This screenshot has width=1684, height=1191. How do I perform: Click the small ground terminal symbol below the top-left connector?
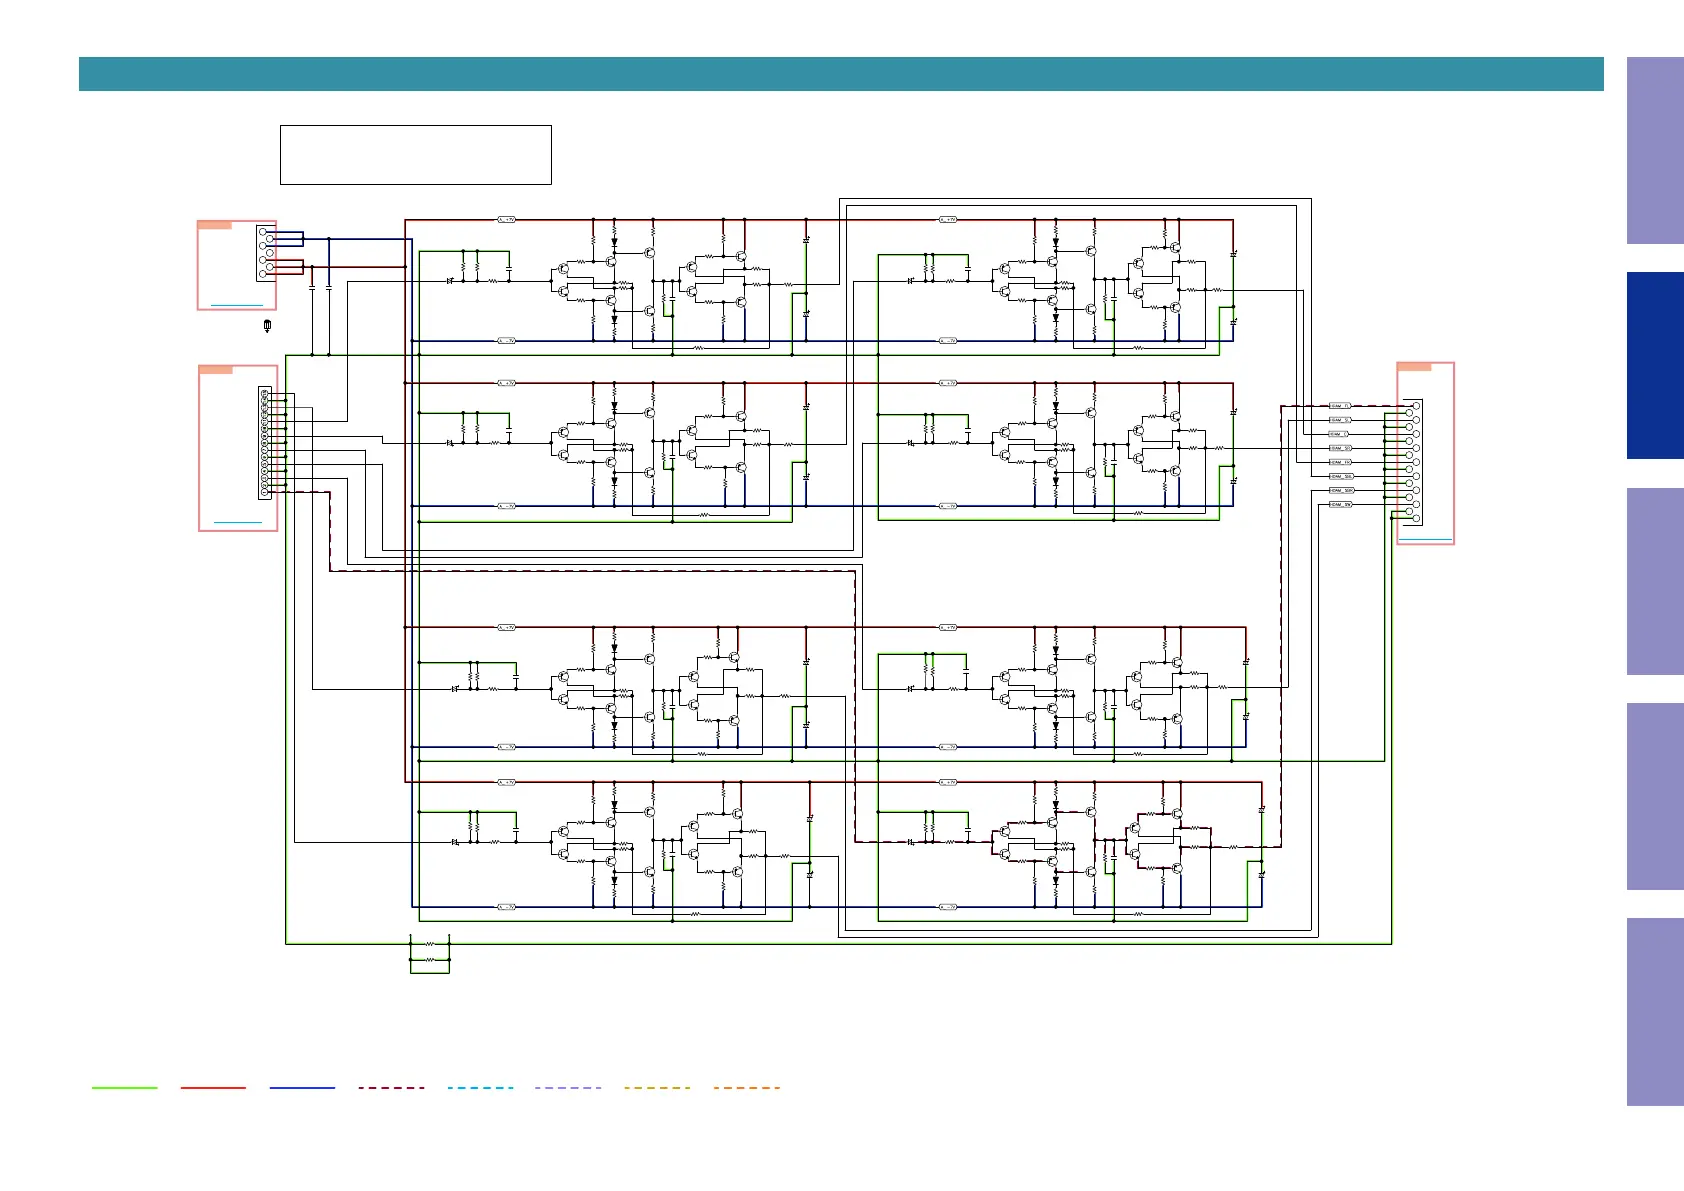click(x=267, y=326)
